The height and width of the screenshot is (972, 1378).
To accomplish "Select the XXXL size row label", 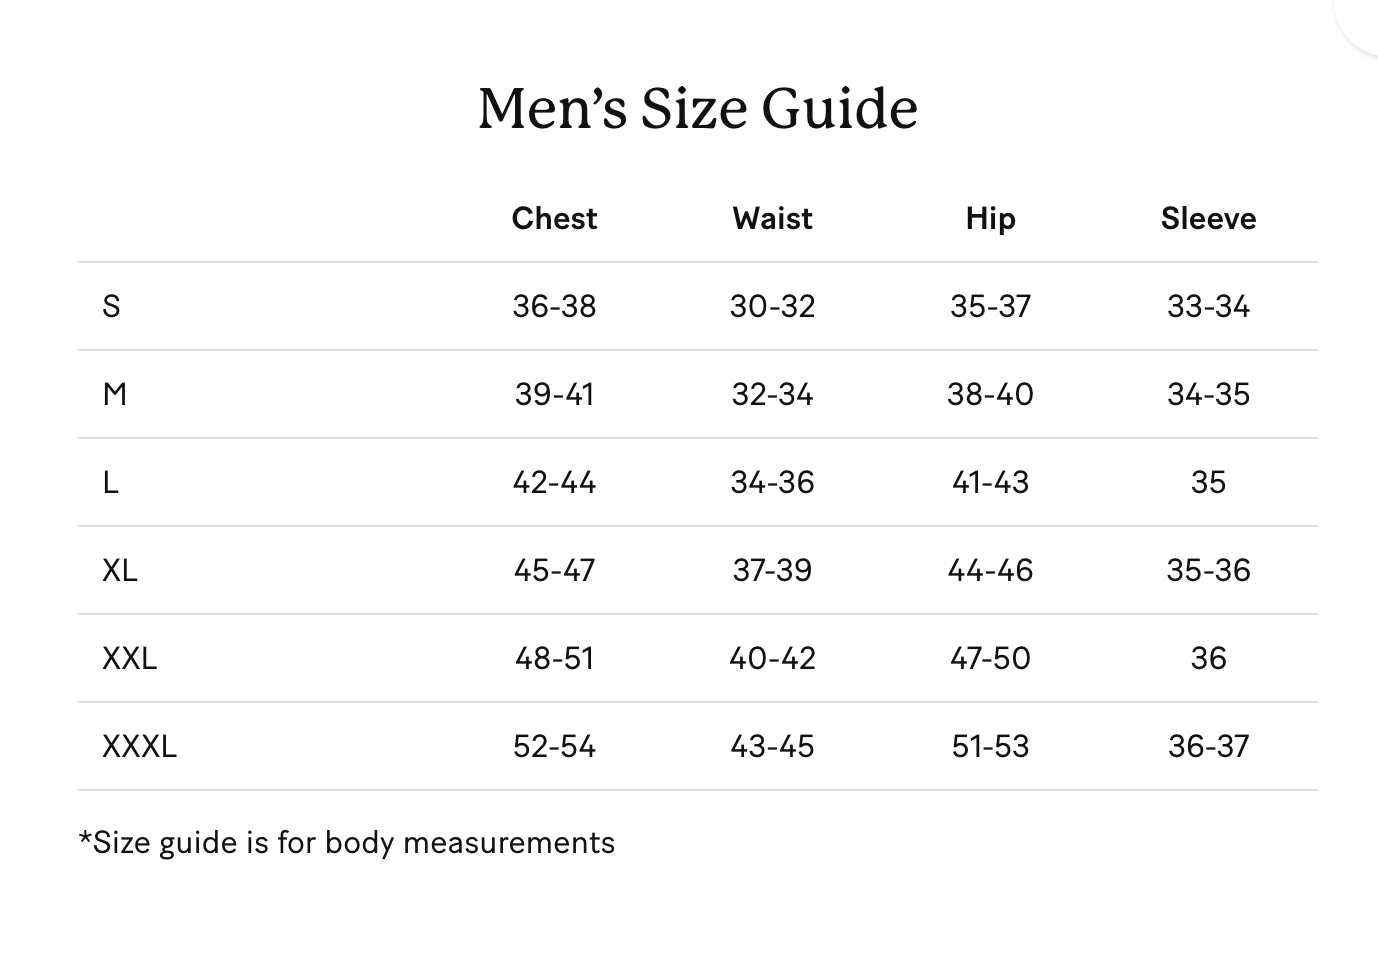I will tap(139, 746).
